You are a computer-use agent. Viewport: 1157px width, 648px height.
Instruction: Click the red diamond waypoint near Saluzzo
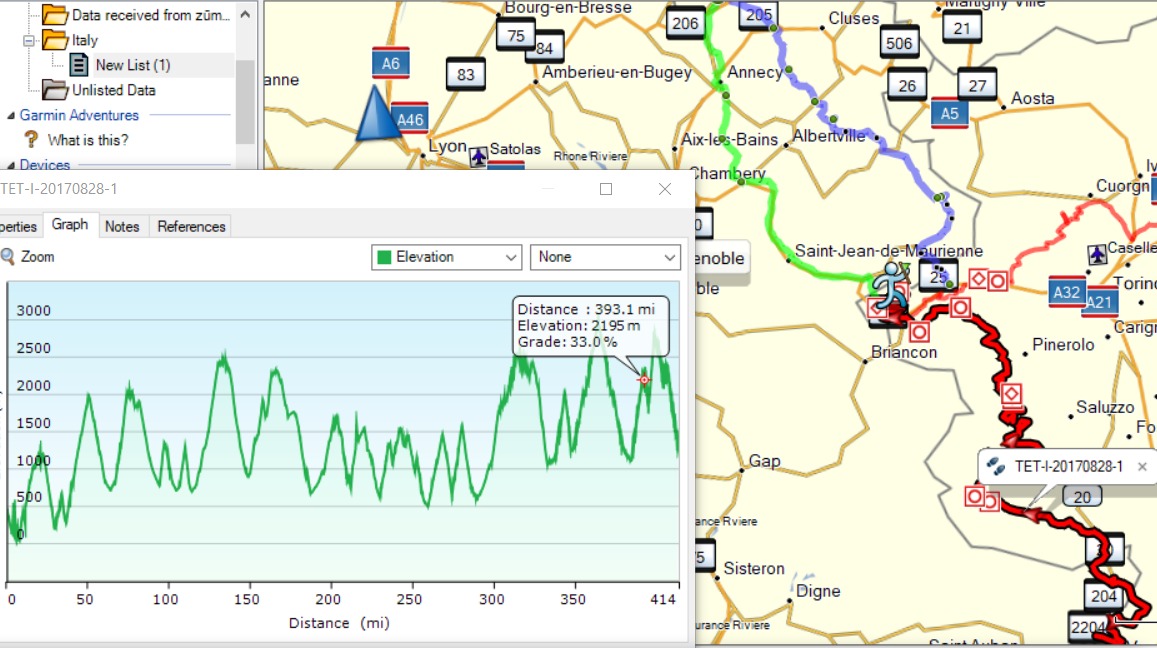point(1012,395)
